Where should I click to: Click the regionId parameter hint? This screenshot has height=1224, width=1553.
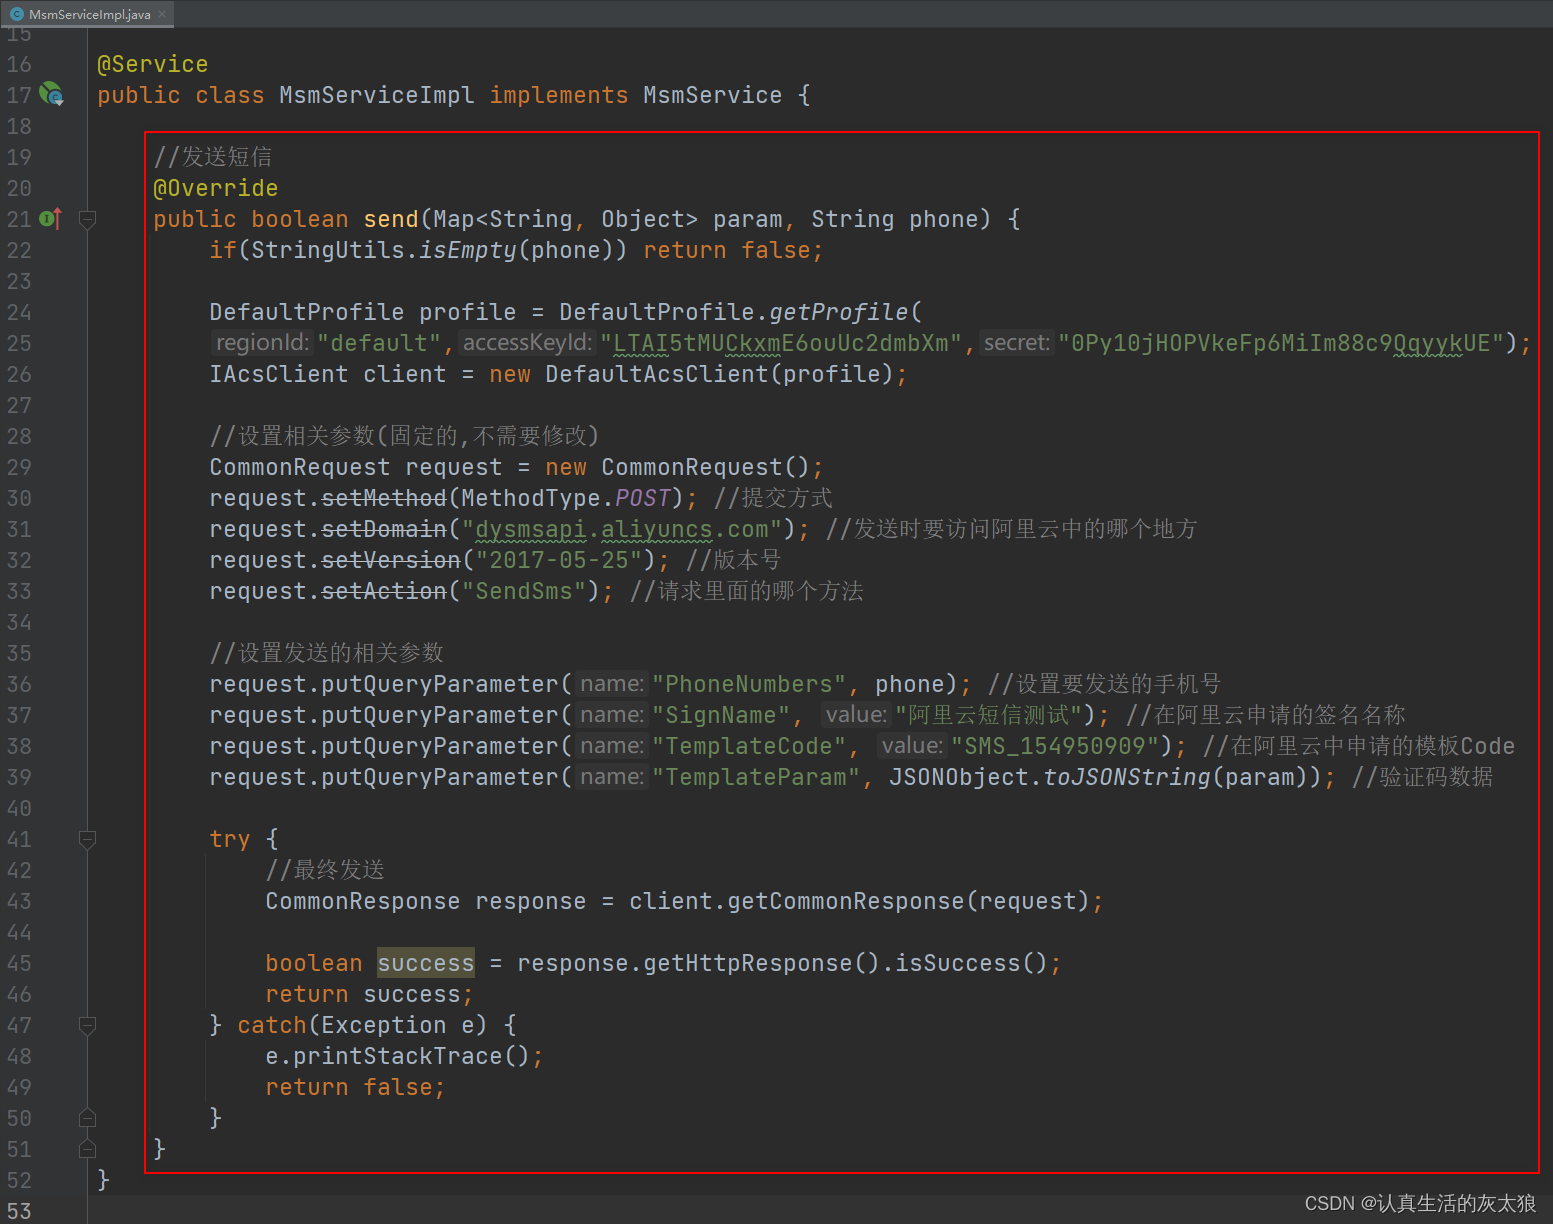262,343
